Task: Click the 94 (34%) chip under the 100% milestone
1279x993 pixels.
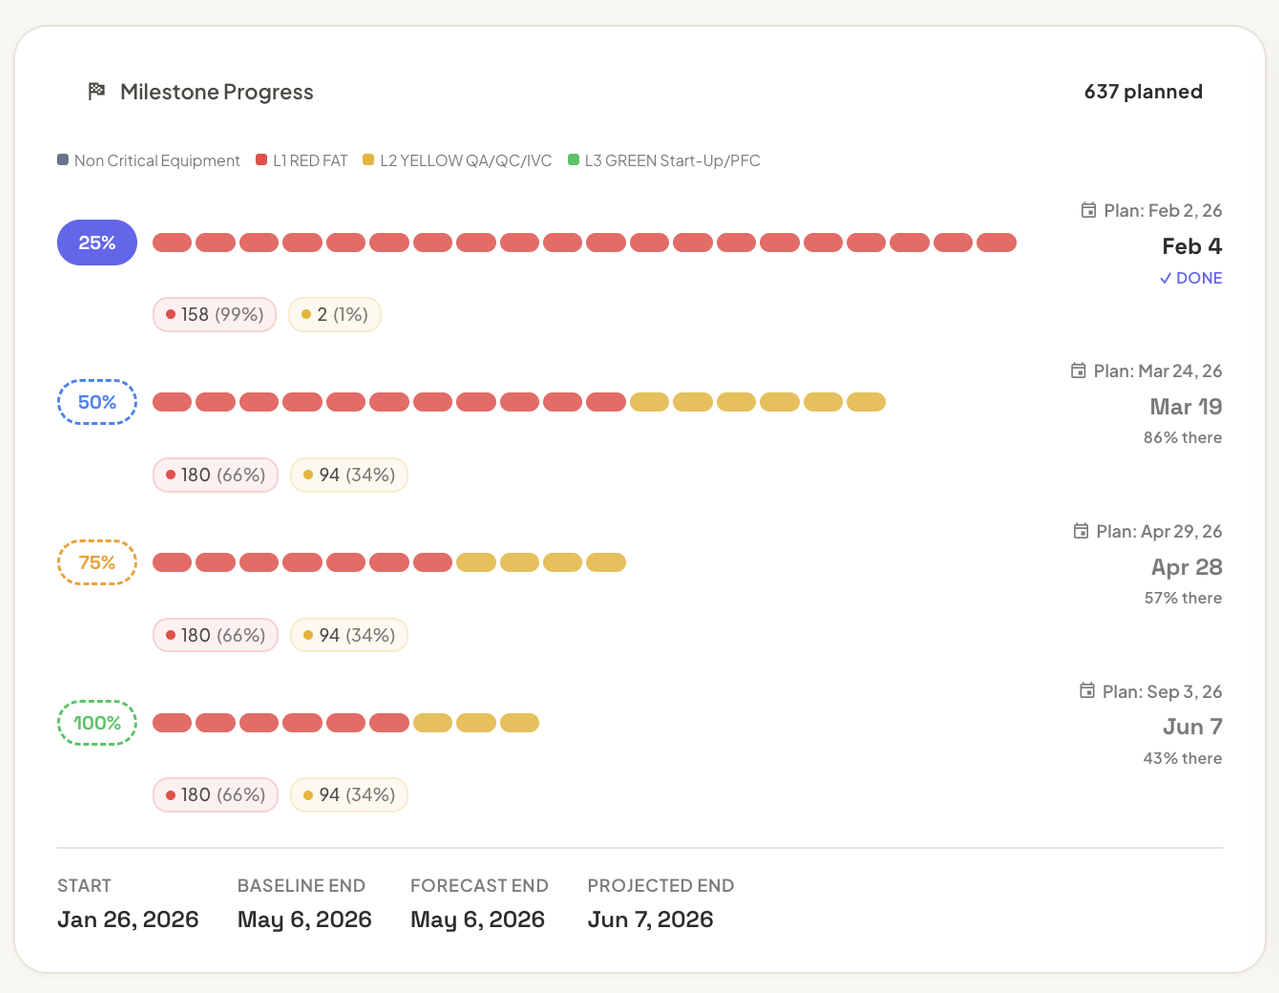Action: point(349,795)
